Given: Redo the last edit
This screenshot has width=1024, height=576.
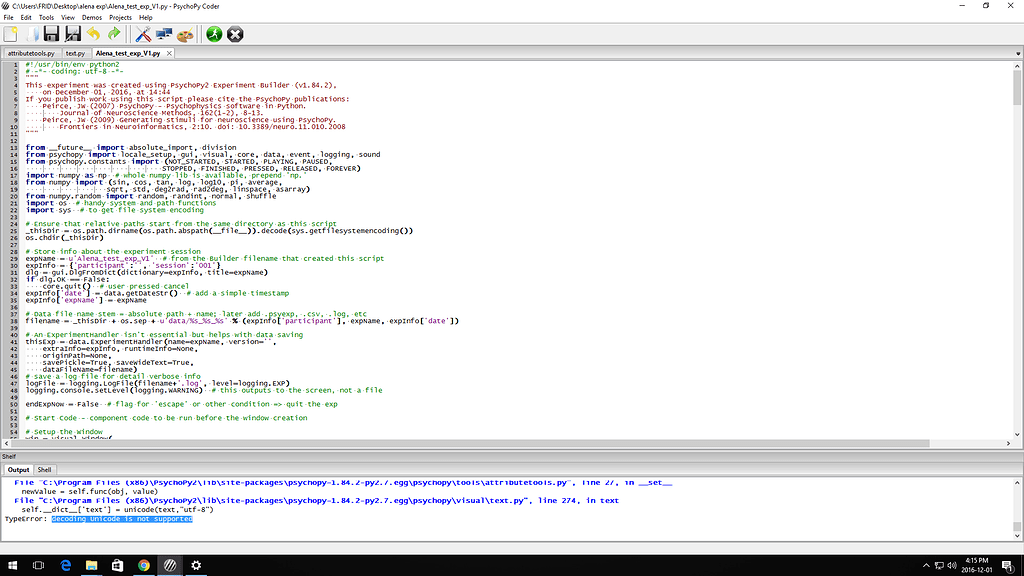Looking at the screenshot, I should pyautogui.click(x=114, y=33).
